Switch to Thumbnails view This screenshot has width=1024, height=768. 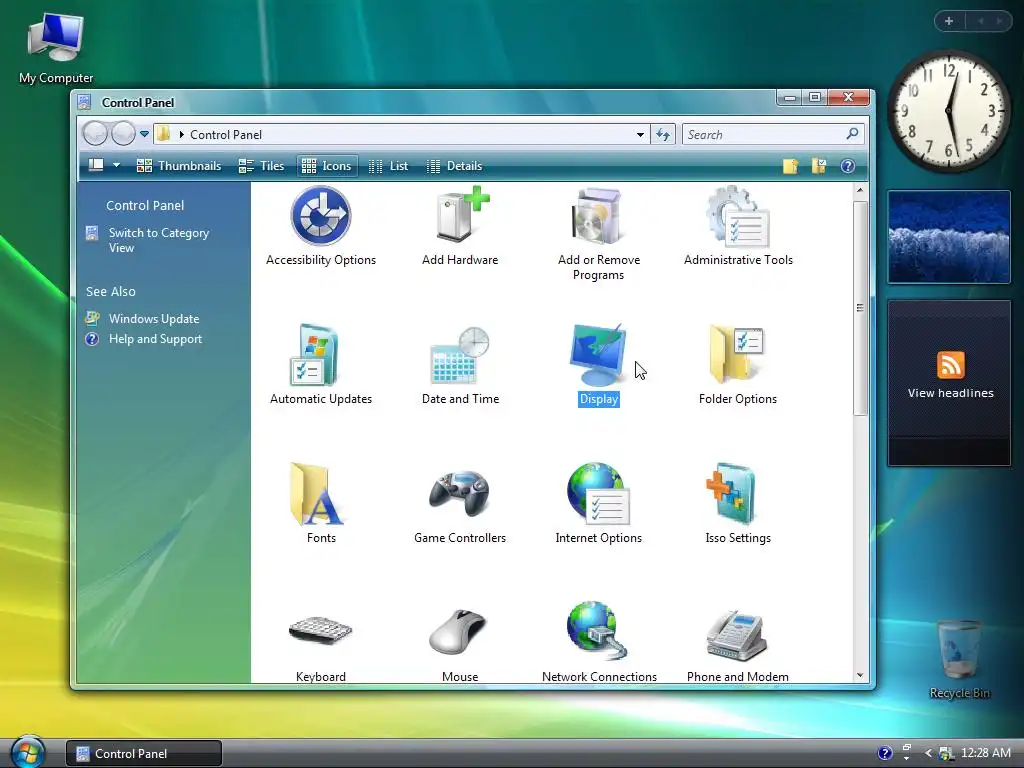click(179, 166)
